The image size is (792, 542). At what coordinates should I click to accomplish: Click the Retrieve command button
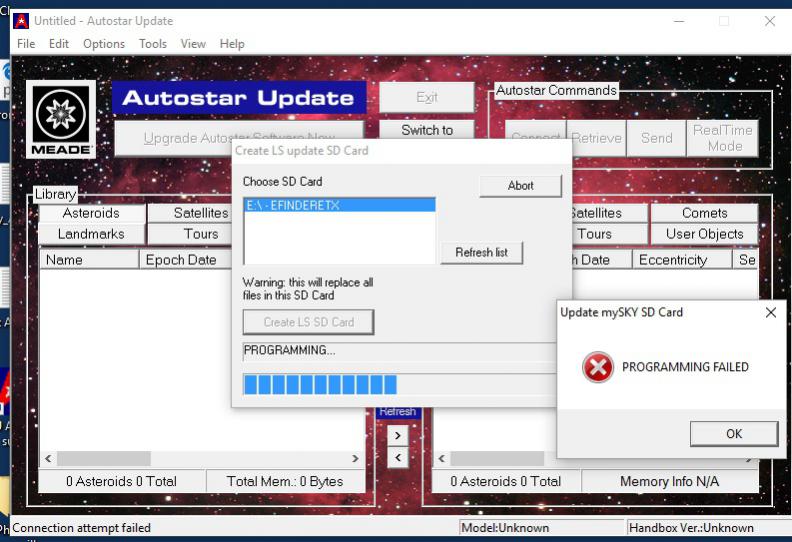pyautogui.click(x=597, y=138)
